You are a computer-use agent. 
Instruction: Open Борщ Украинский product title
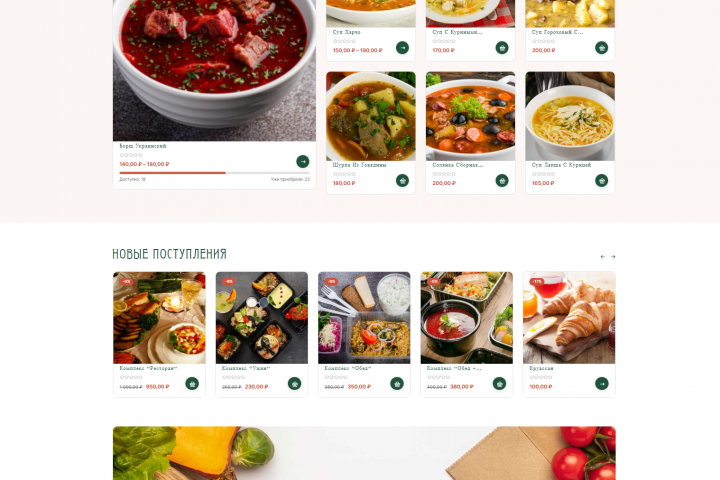(143, 146)
